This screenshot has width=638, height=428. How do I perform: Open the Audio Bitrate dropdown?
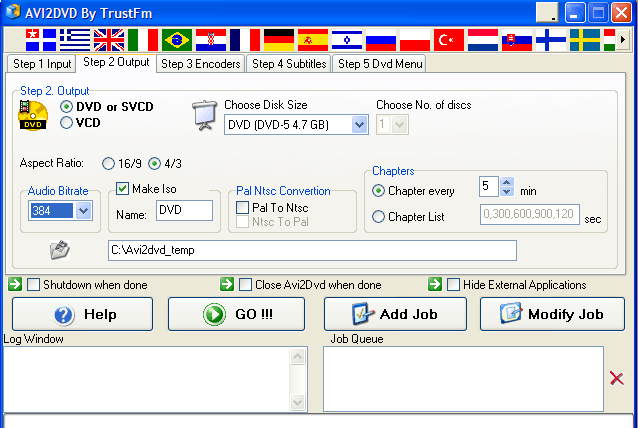pos(83,211)
